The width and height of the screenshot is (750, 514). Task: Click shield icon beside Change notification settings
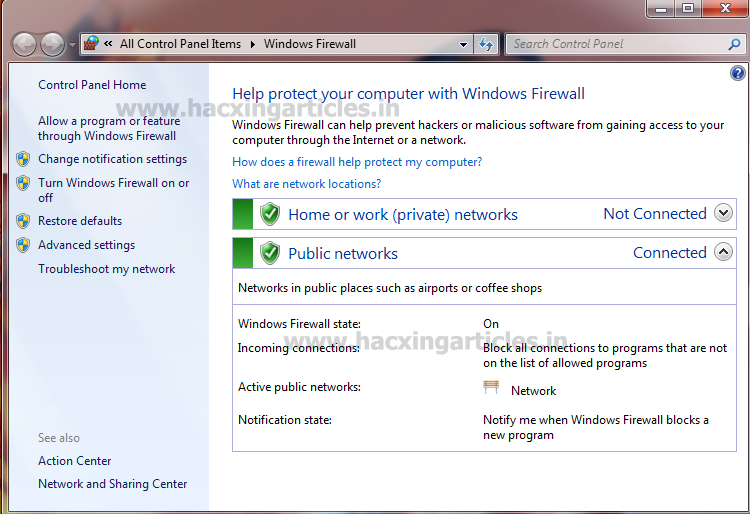click(23, 159)
